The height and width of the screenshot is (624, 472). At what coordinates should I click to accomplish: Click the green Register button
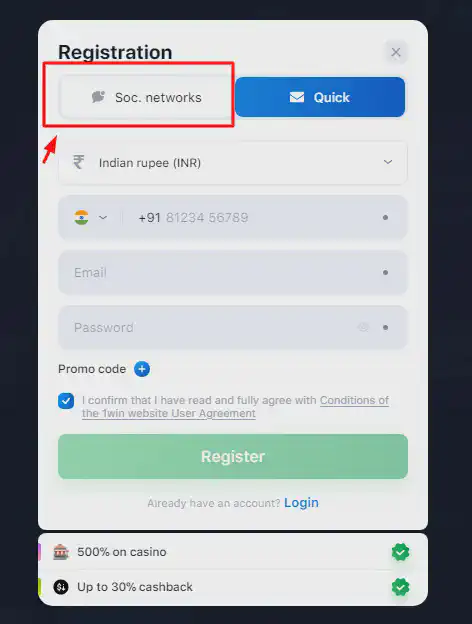coord(233,456)
